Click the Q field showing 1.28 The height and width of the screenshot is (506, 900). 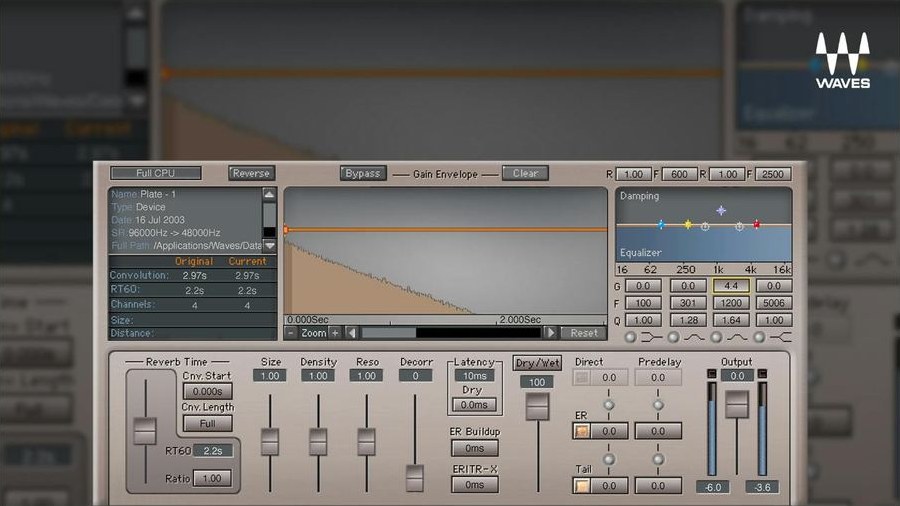click(688, 320)
